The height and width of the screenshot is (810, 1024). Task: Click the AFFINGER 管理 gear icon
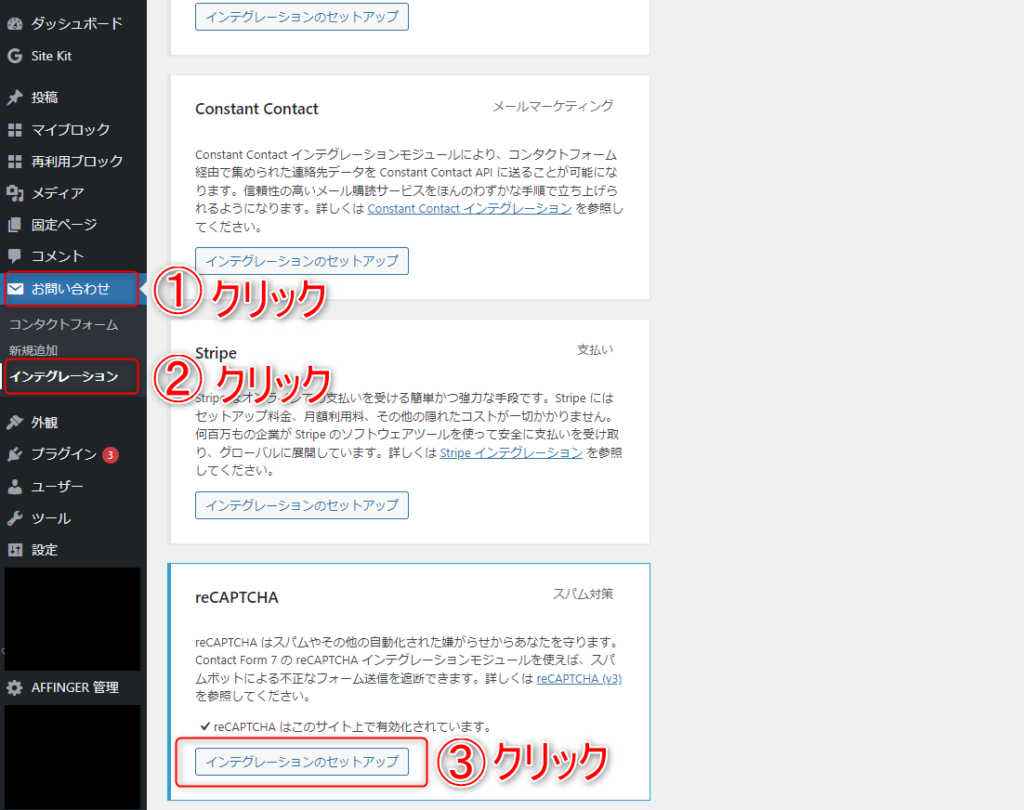click(14, 688)
